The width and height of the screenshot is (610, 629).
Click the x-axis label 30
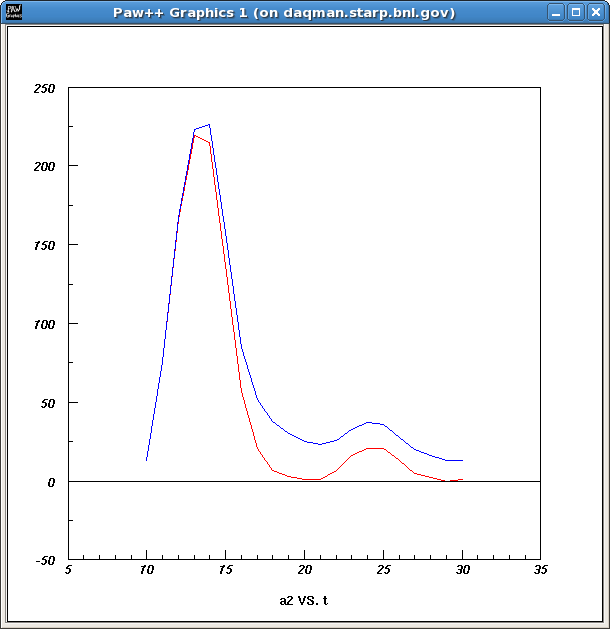click(462, 570)
